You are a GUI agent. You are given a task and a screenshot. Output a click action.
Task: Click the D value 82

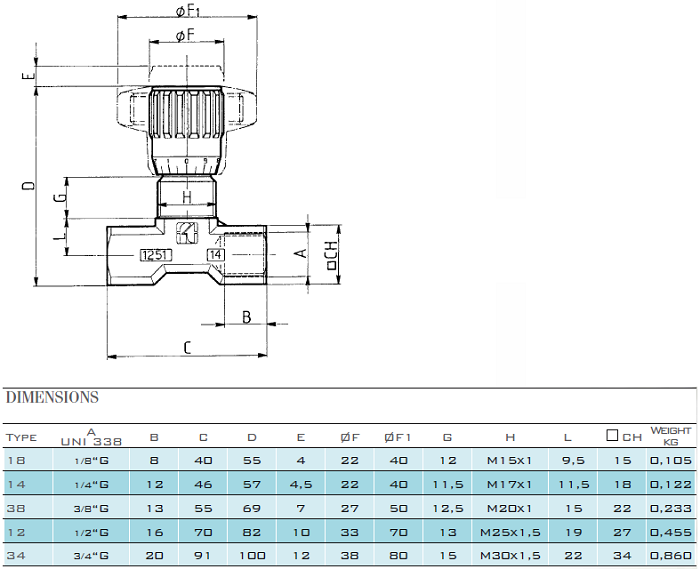click(x=252, y=532)
